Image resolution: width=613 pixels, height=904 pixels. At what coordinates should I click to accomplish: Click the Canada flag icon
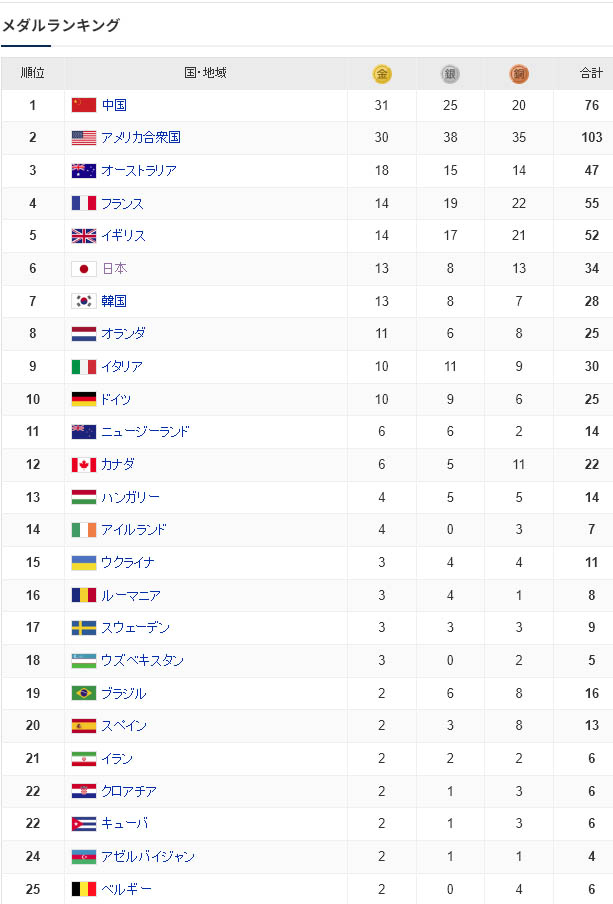84,464
